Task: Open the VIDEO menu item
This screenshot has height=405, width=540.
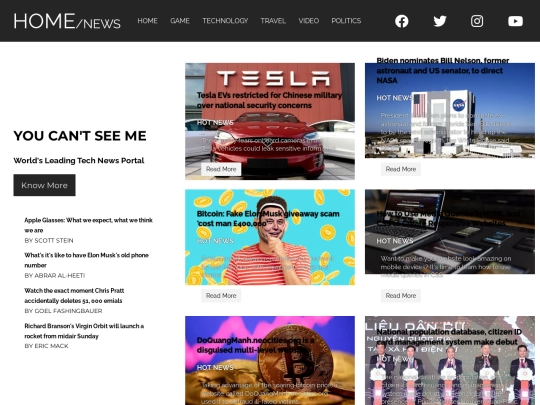Action: (x=309, y=21)
